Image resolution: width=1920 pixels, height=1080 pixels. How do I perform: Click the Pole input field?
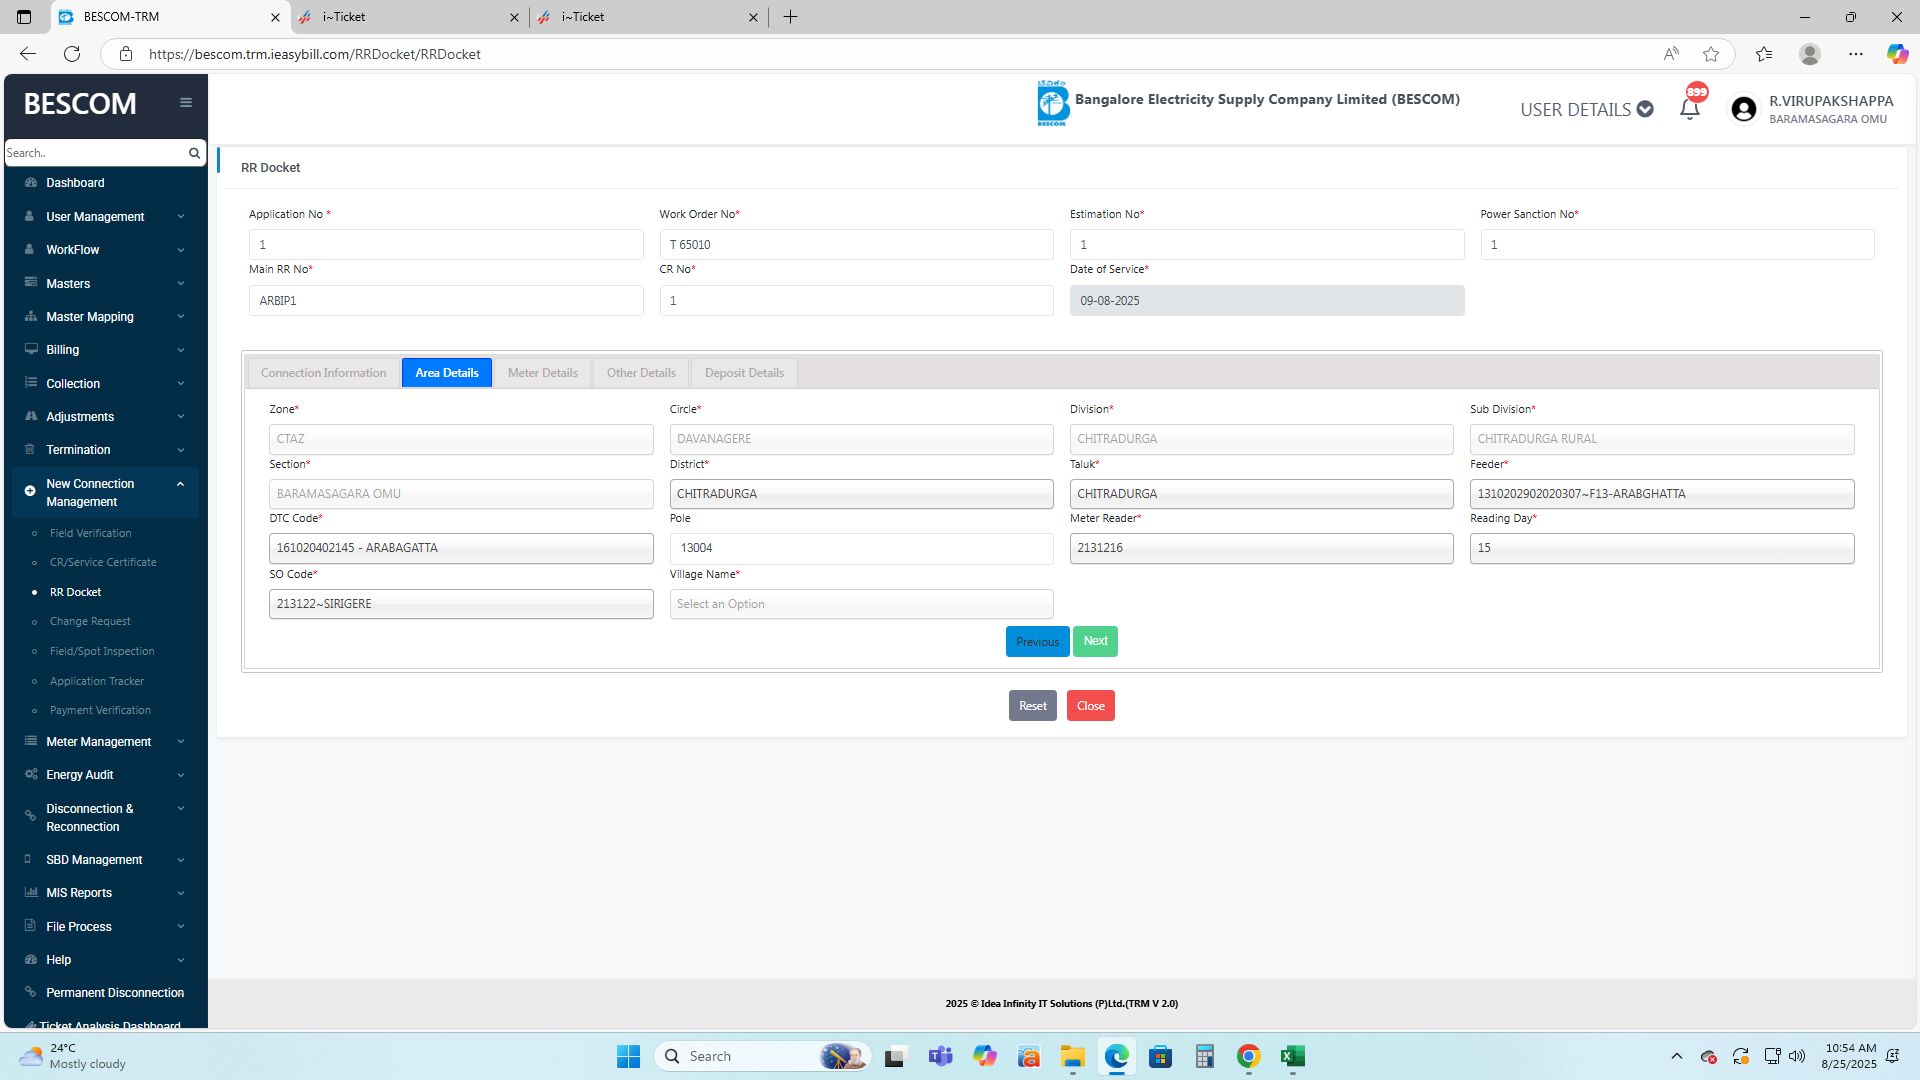coord(860,548)
